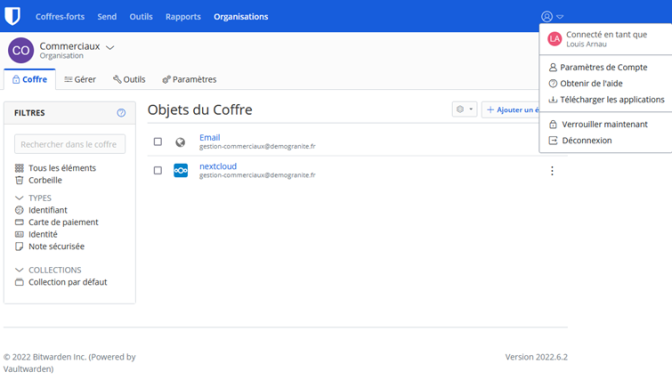This screenshot has height=380, width=672.
Task: Click the Bitwarden shield logo
Action: coord(12,16)
